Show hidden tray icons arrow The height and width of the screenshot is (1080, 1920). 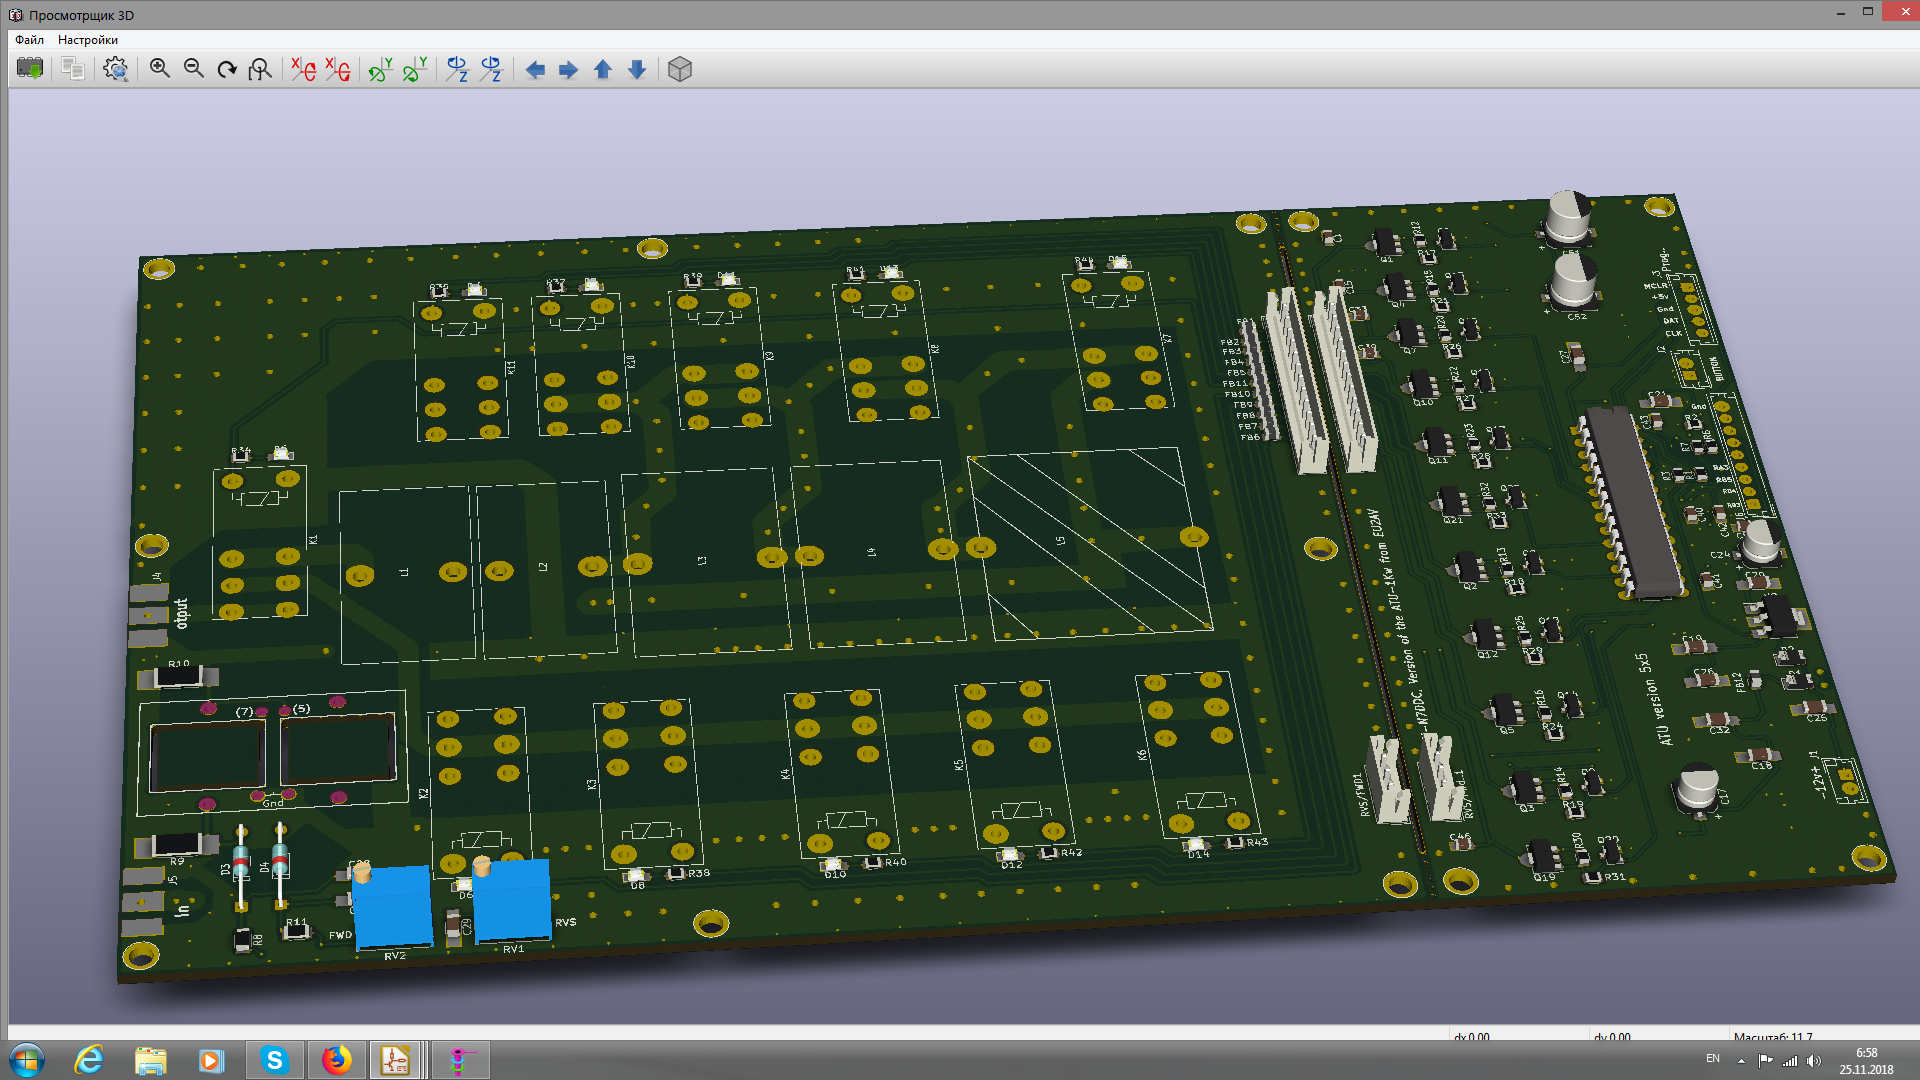(x=1741, y=1060)
